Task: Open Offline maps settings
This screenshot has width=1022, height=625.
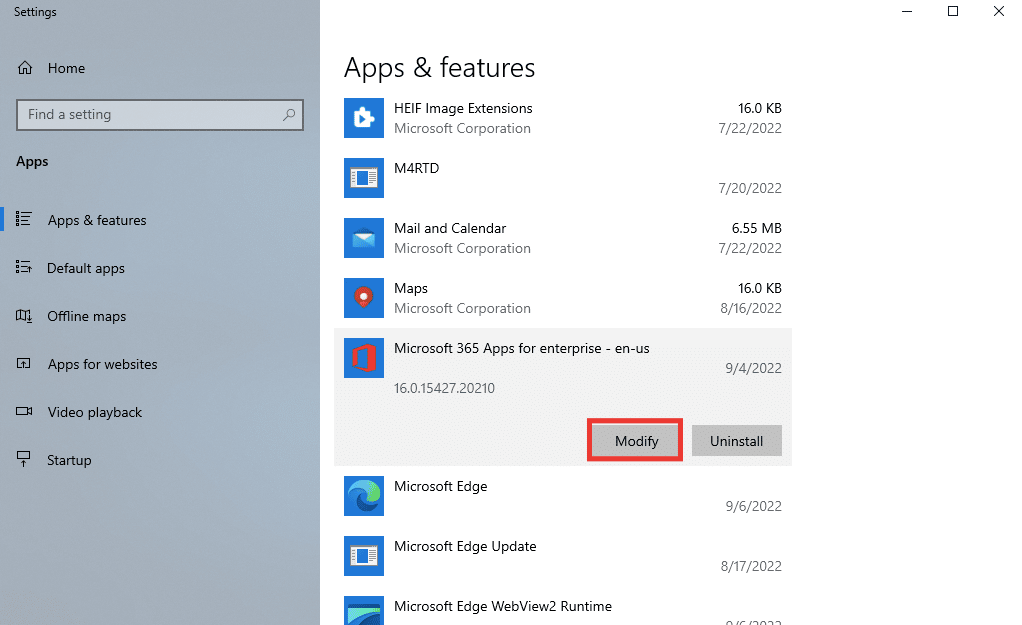Action: 87,316
